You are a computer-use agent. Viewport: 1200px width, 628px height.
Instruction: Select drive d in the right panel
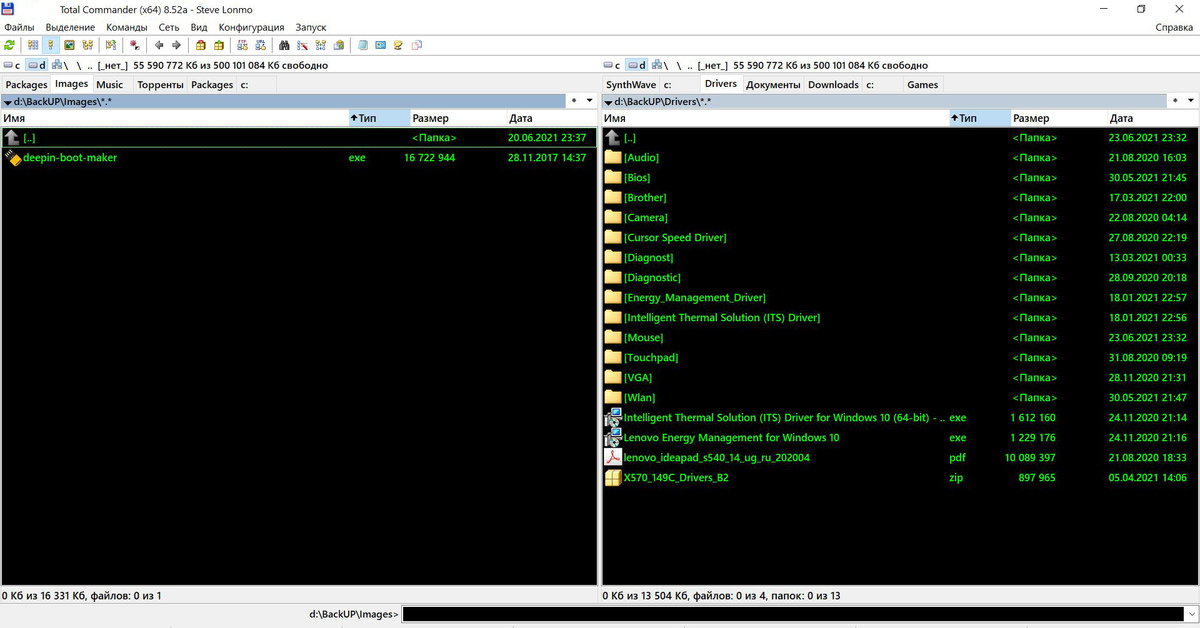pyautogui.click(x=637, y=65)
